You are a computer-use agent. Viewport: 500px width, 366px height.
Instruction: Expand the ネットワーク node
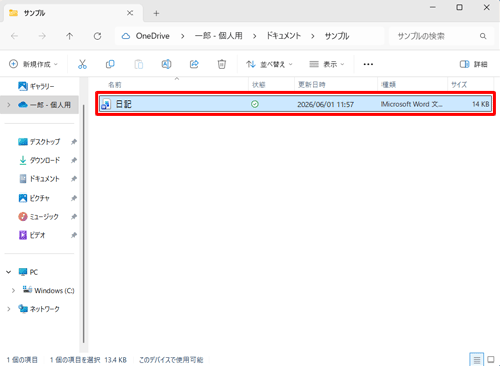(9, 309)
